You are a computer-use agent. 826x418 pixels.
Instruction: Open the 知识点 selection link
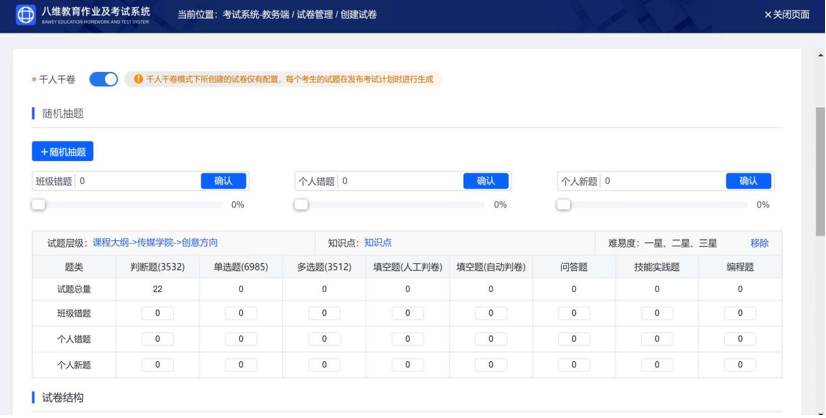378,243
